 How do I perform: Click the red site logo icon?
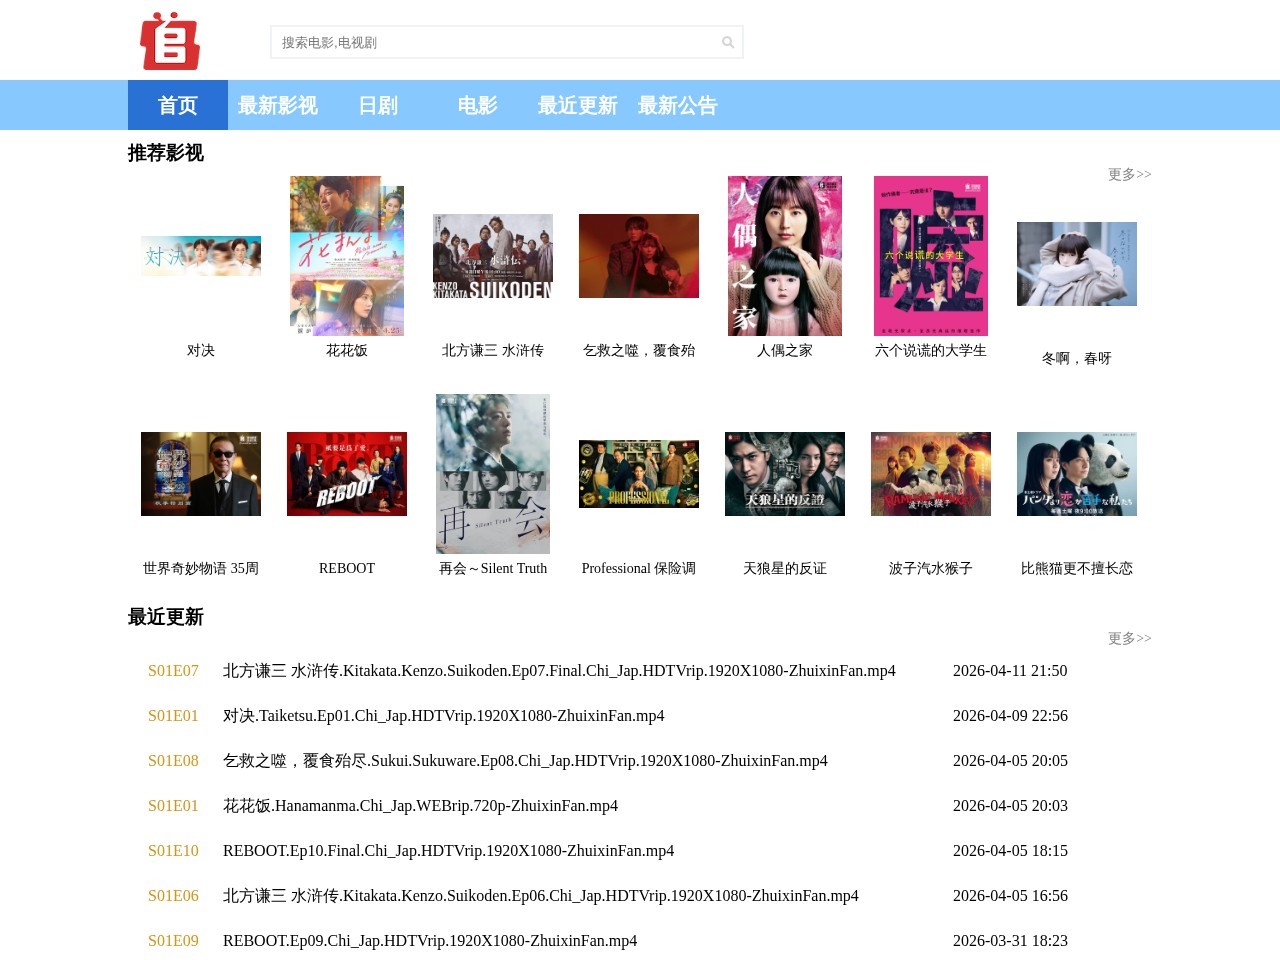tap(170, 41)
